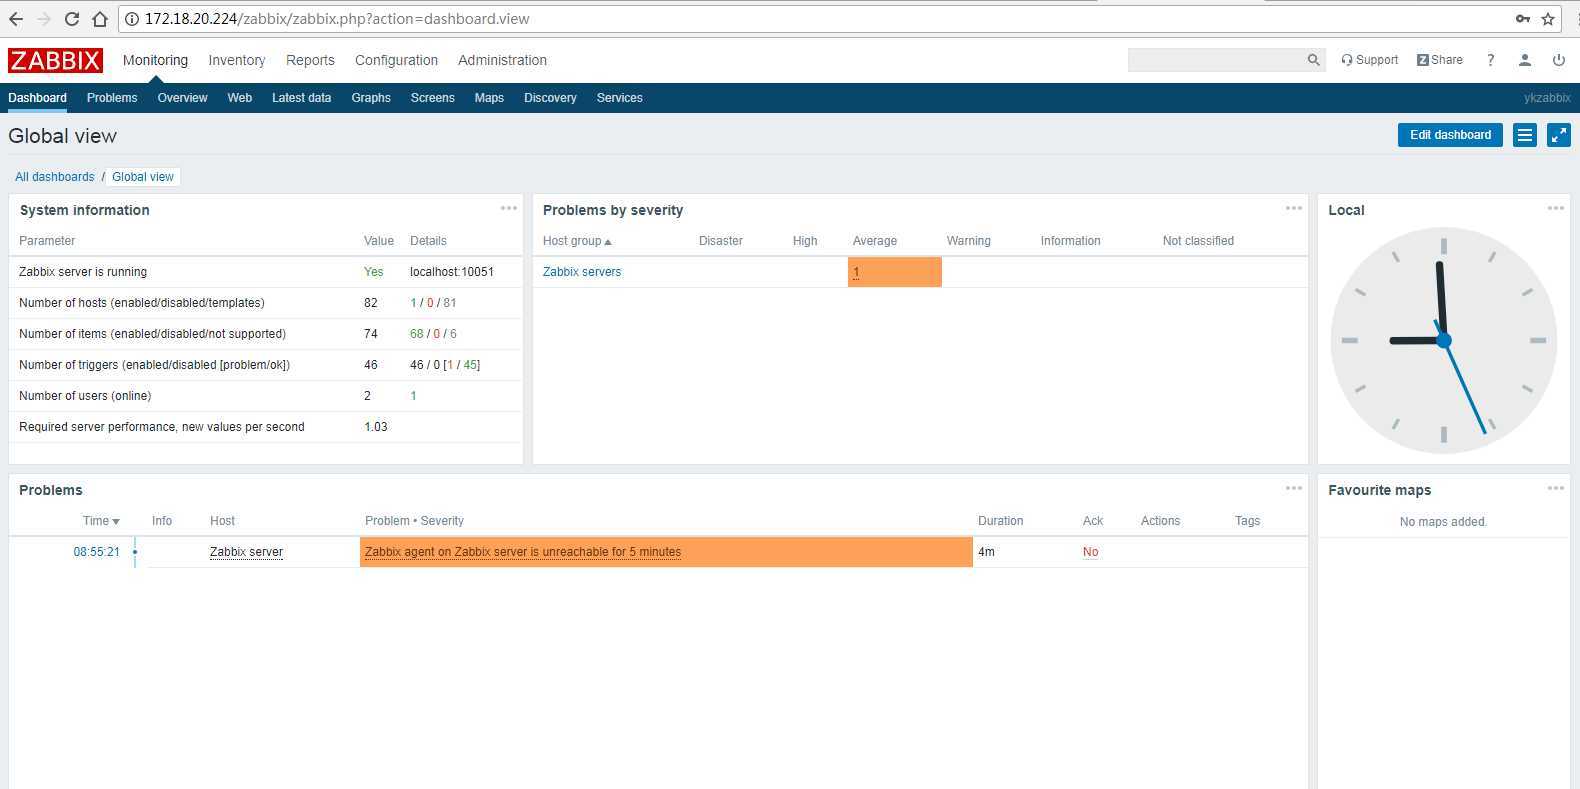This screenshot has width=1580, height=789.
Task: Open the saved passwords key icon
Action: click(1522, 19)
